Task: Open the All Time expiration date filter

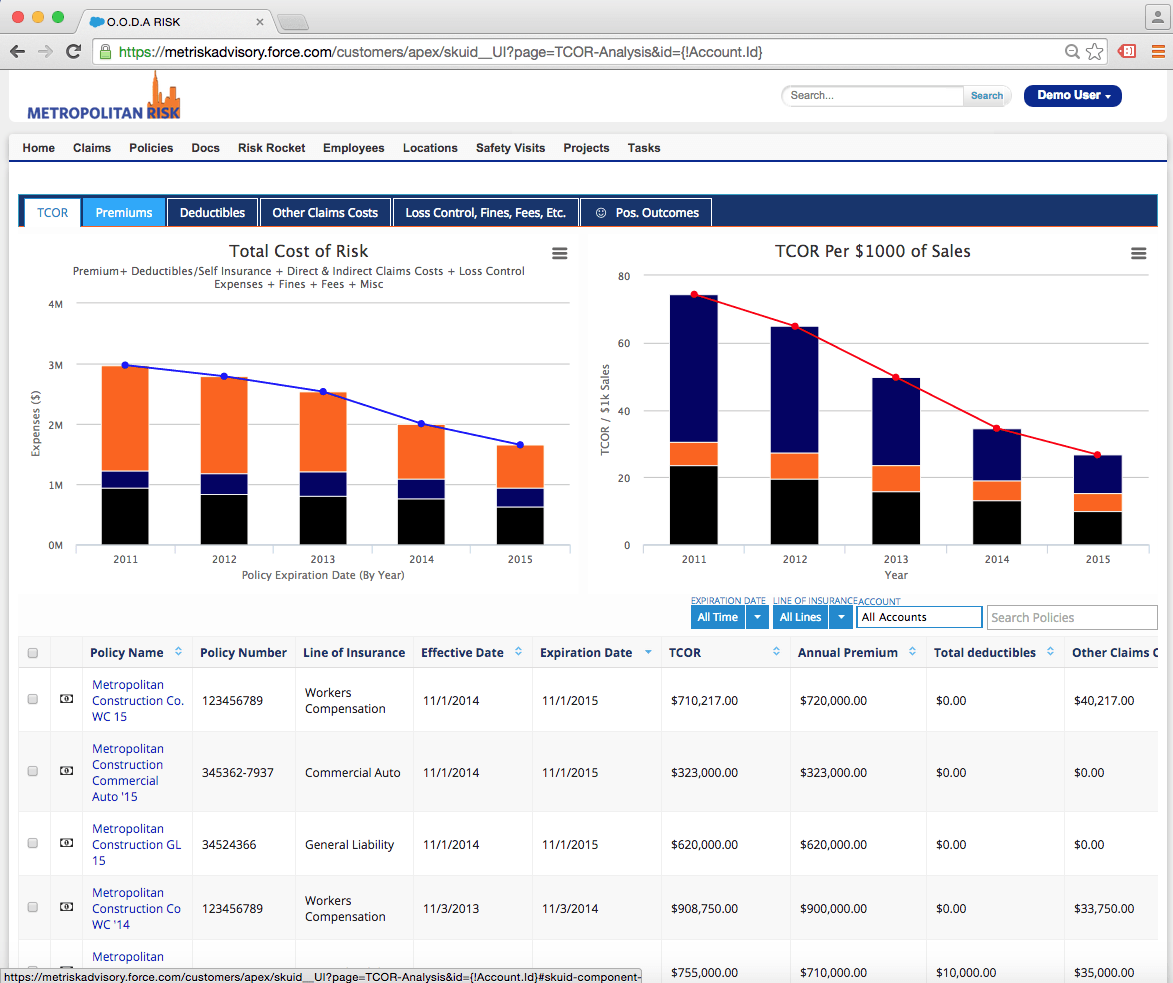Action: [x=717, y=617]
